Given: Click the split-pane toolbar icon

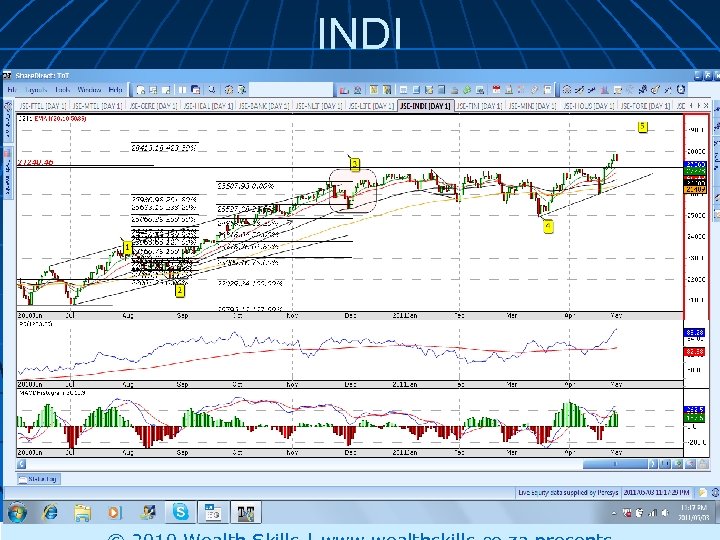Looking at the screenshot, I should click(x=182, y=90).
